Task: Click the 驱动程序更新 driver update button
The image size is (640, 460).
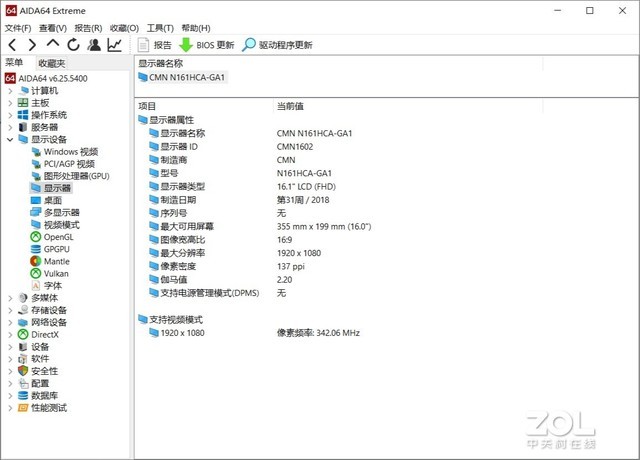Action: [x=277, y=45]
